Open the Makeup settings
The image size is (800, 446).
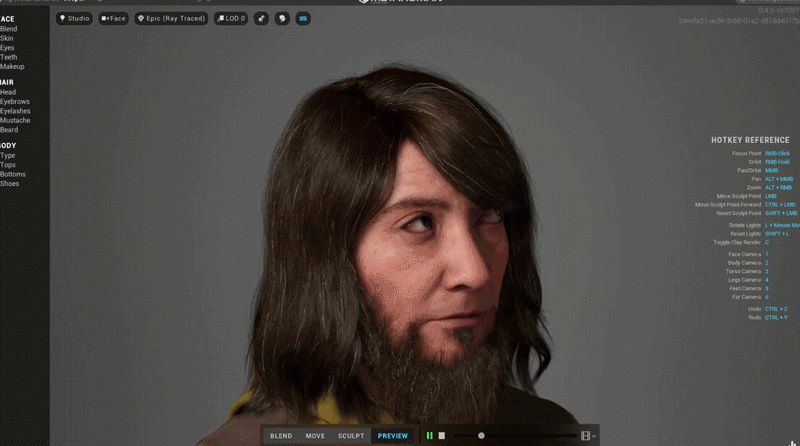click(12, 66)
